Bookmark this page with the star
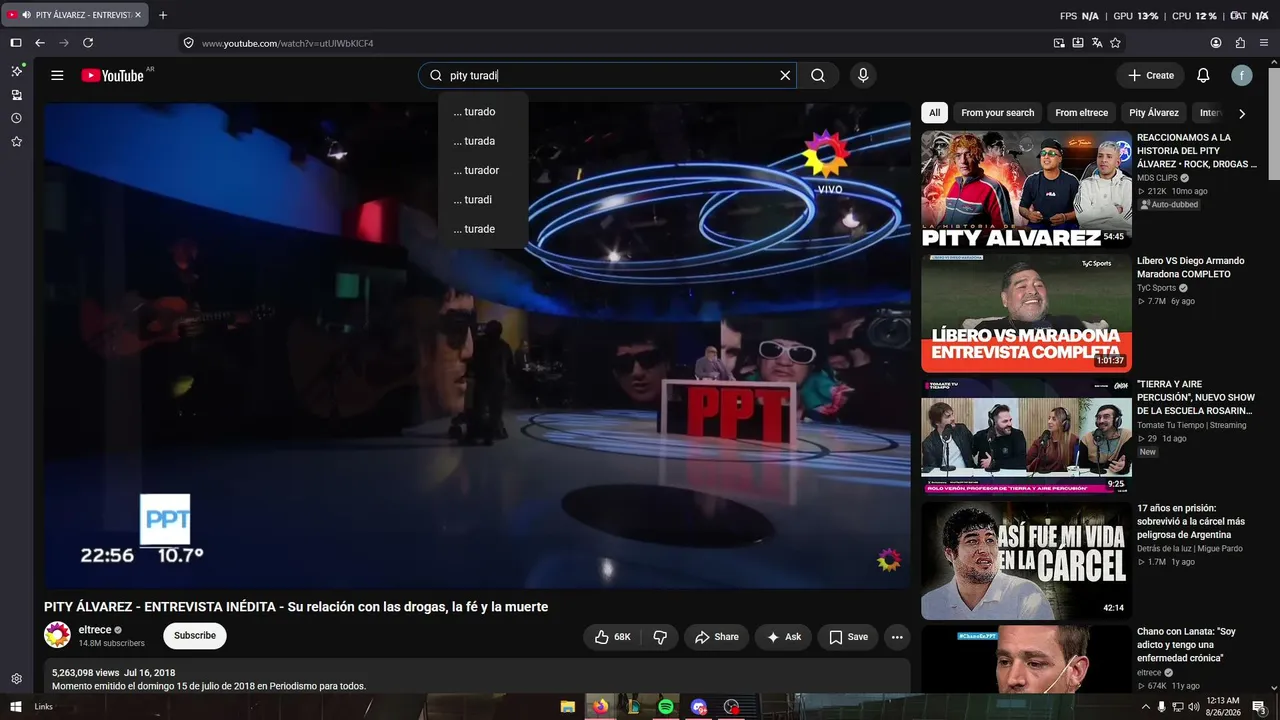Image resolution: width=1280 pixels, height=720 pixels. [1115, 43]
